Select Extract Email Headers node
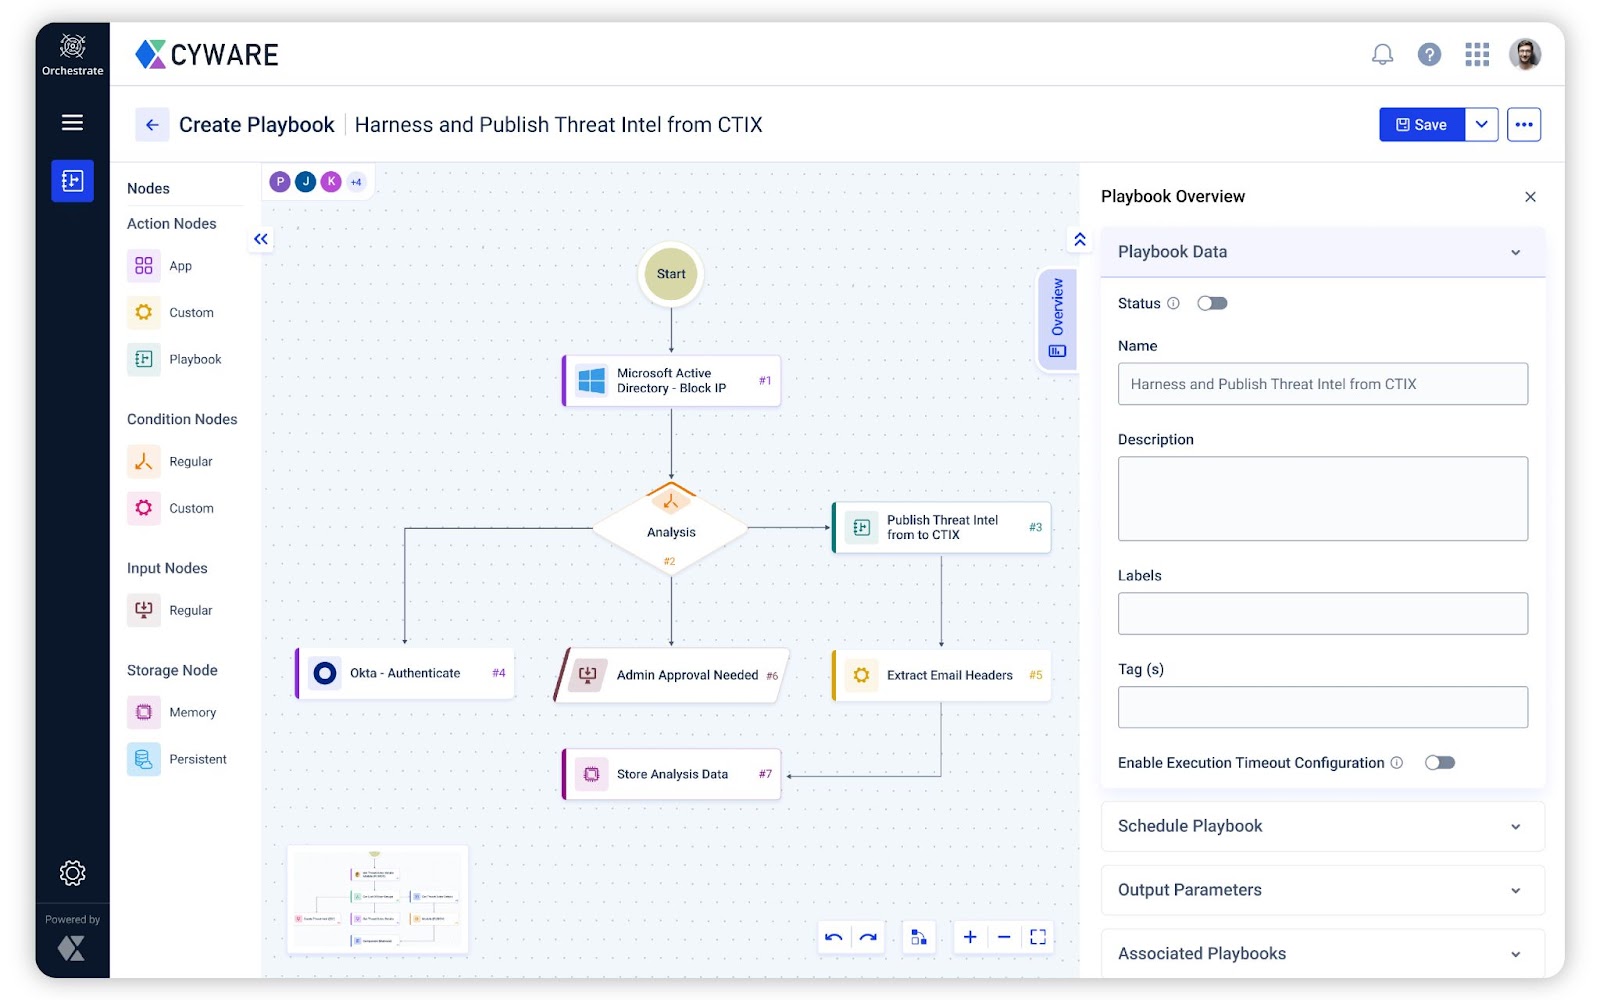Screen dimensions: 1600x1000 pos(941,675)
